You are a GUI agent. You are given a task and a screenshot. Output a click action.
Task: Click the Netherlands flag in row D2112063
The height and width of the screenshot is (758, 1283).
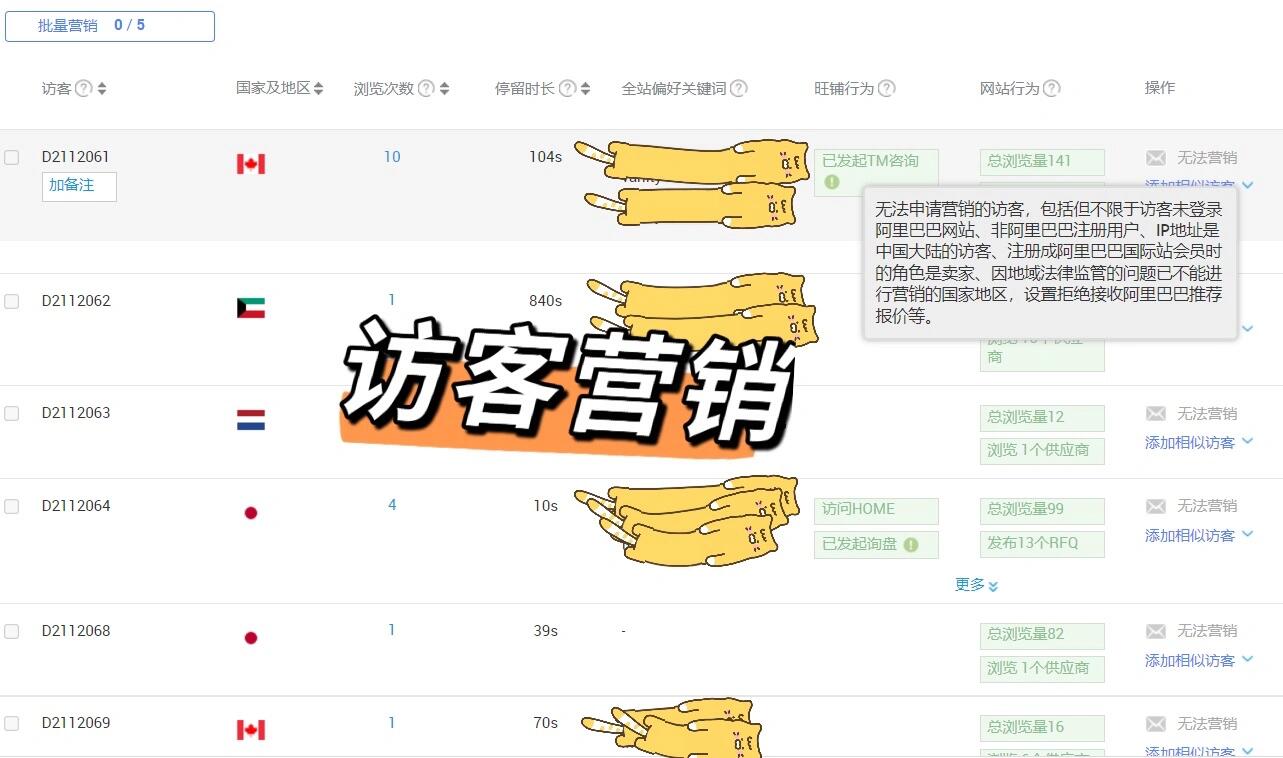tap(251, 420)
